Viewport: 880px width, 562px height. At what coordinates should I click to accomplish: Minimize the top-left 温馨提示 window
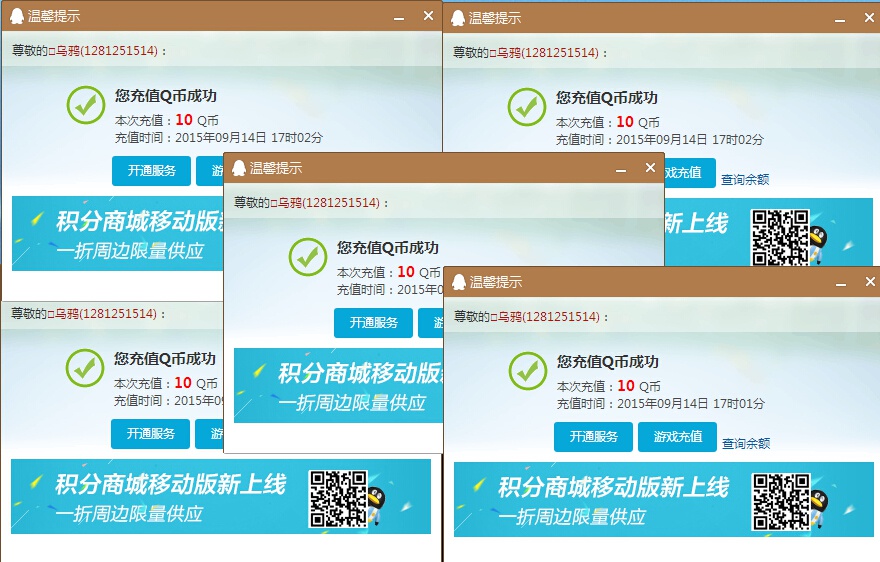pos(399,18)
